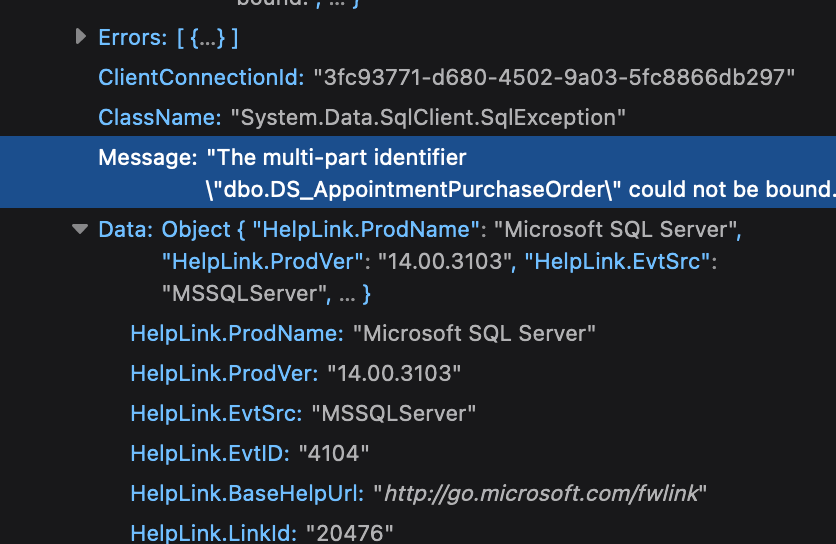Select the HelpLink.EvtID property key
The width and height of the screenshot is (836, 544).
tap(210, 453)
